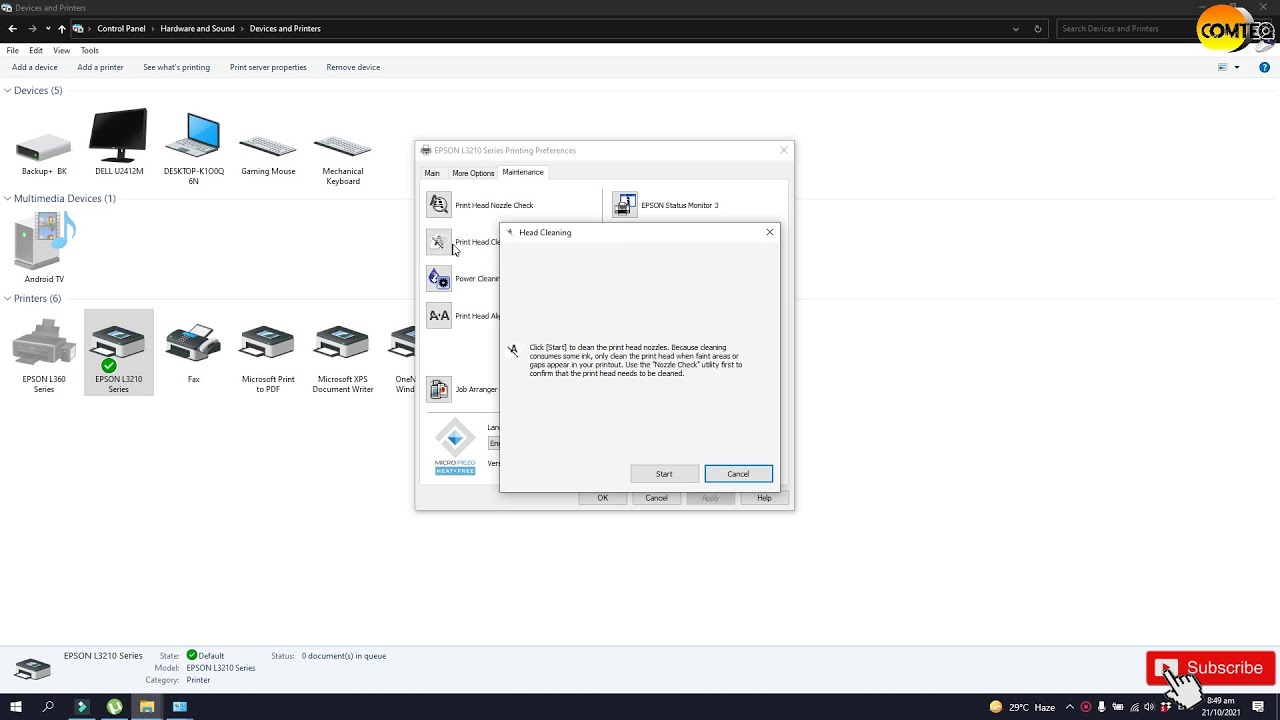Open the Tools menu

click(90, 50)
